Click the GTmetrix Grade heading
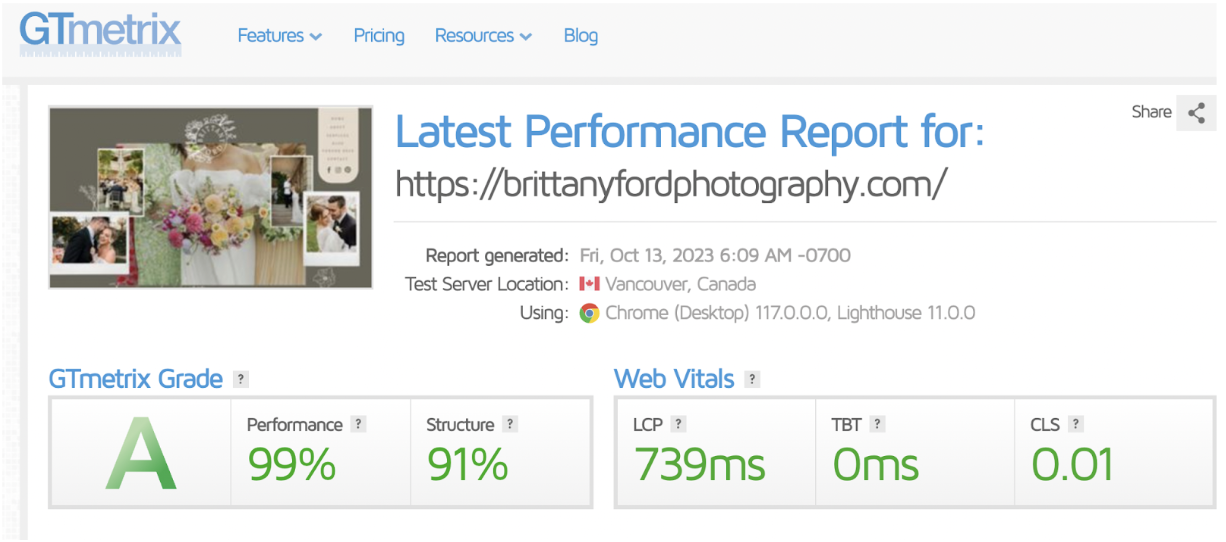1226x542 pixels. click(136, 380)
